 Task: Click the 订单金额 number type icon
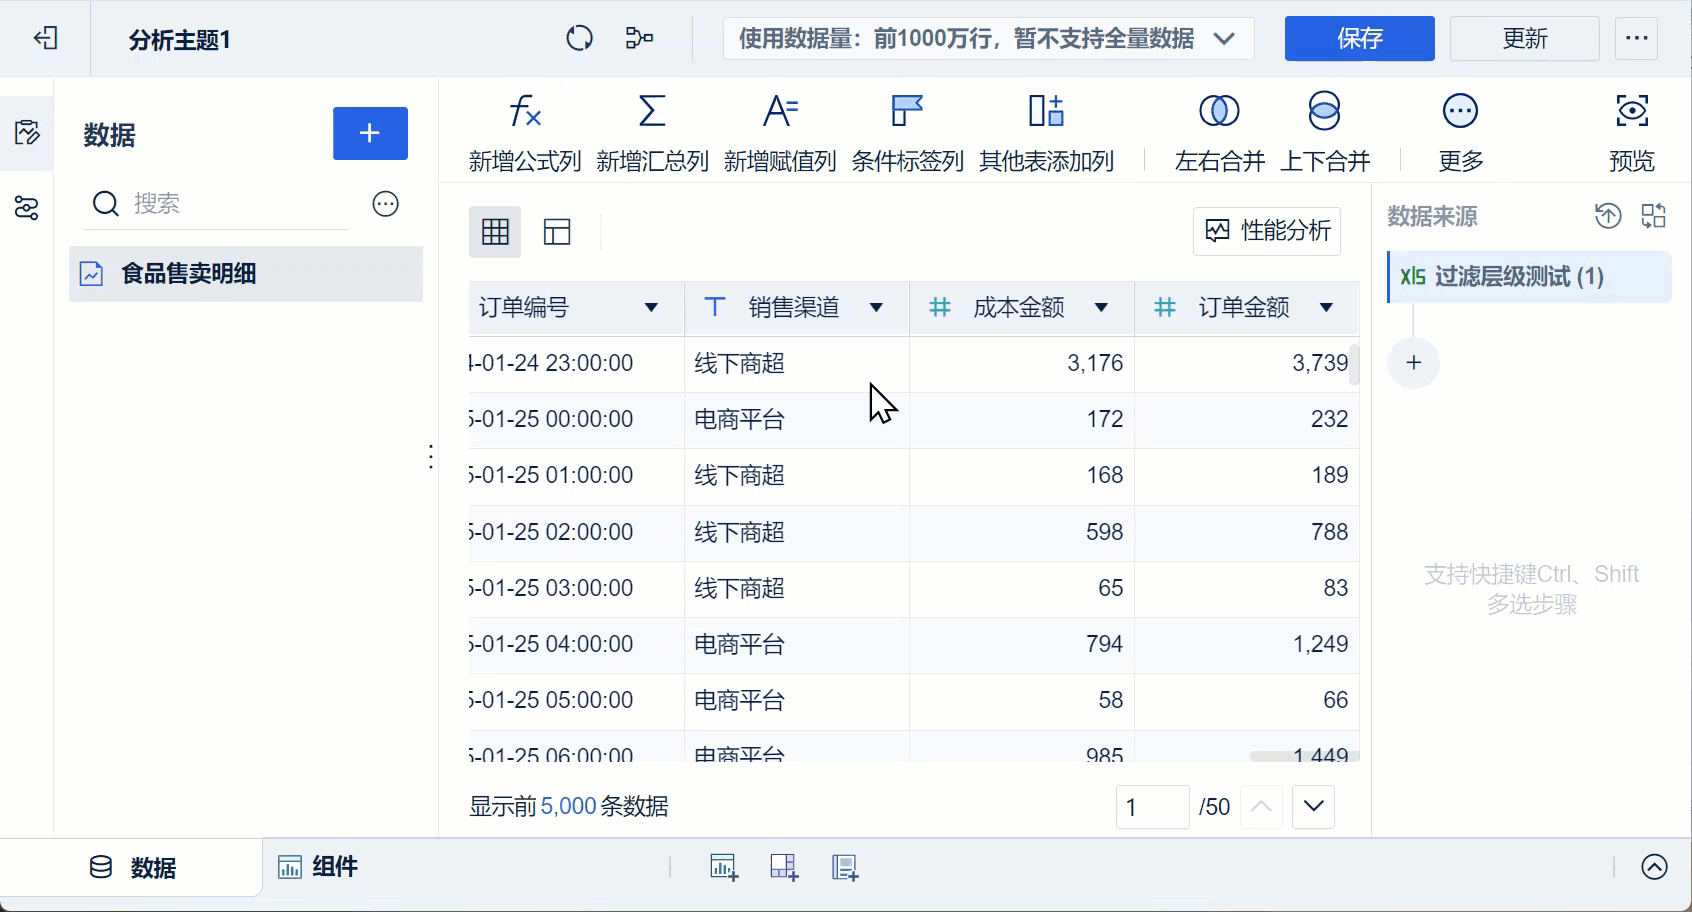pyautogui.click(x=1164, y=307)
